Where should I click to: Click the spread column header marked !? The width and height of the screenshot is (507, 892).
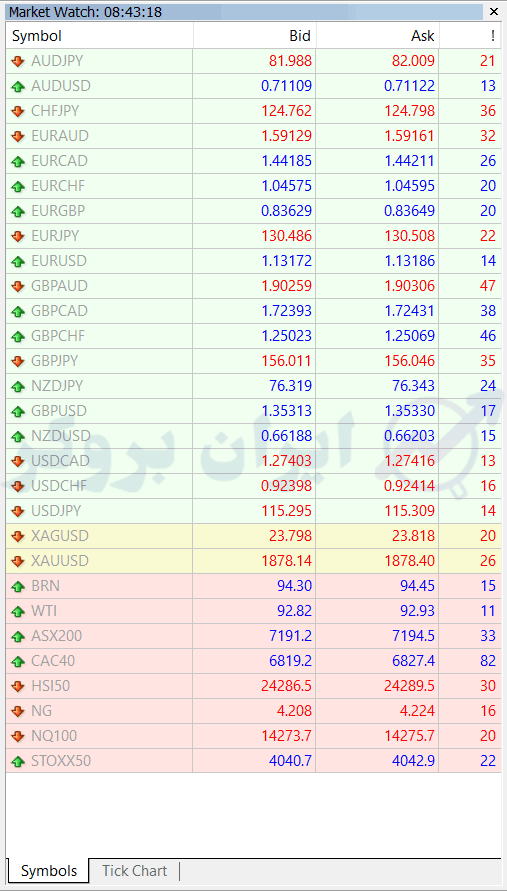pos(471,36)
